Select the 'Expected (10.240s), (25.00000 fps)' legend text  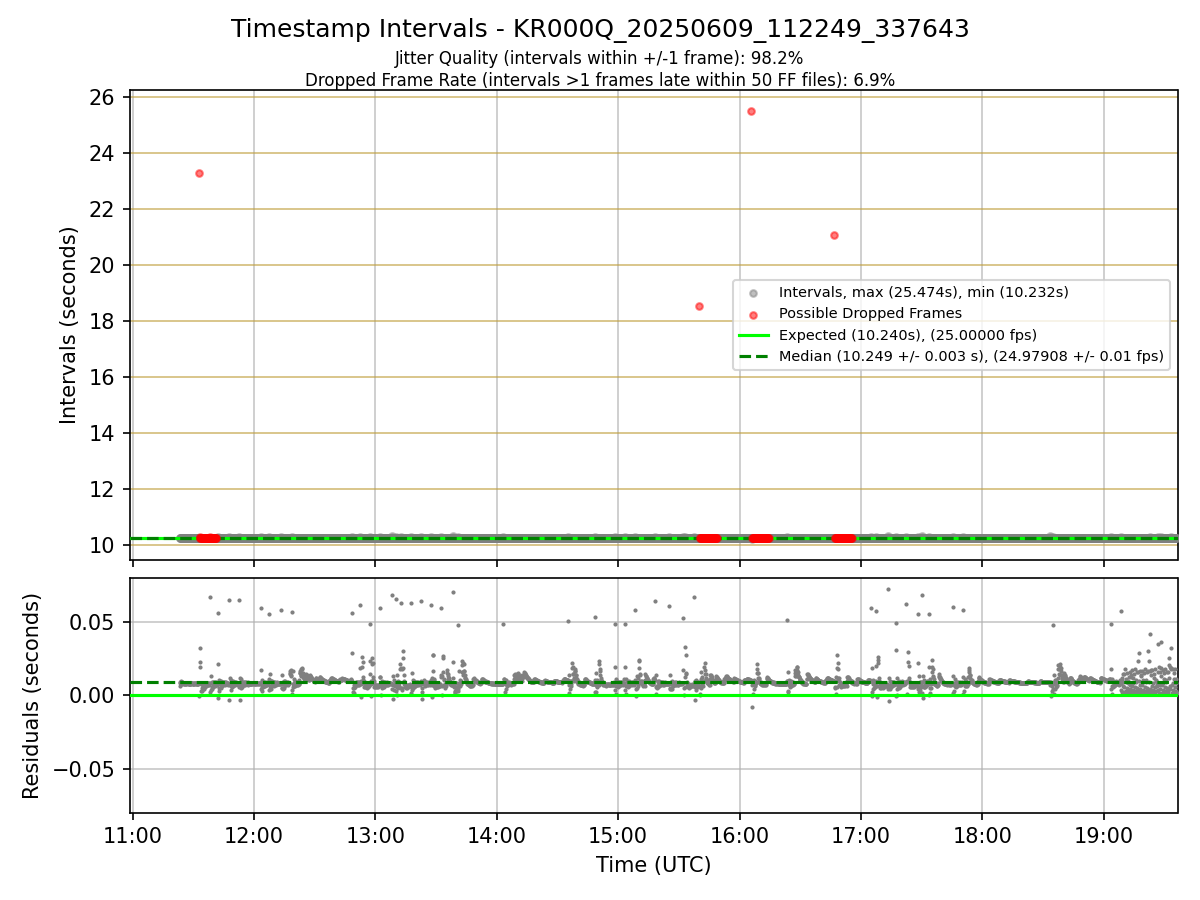click(x=908, y=335)
